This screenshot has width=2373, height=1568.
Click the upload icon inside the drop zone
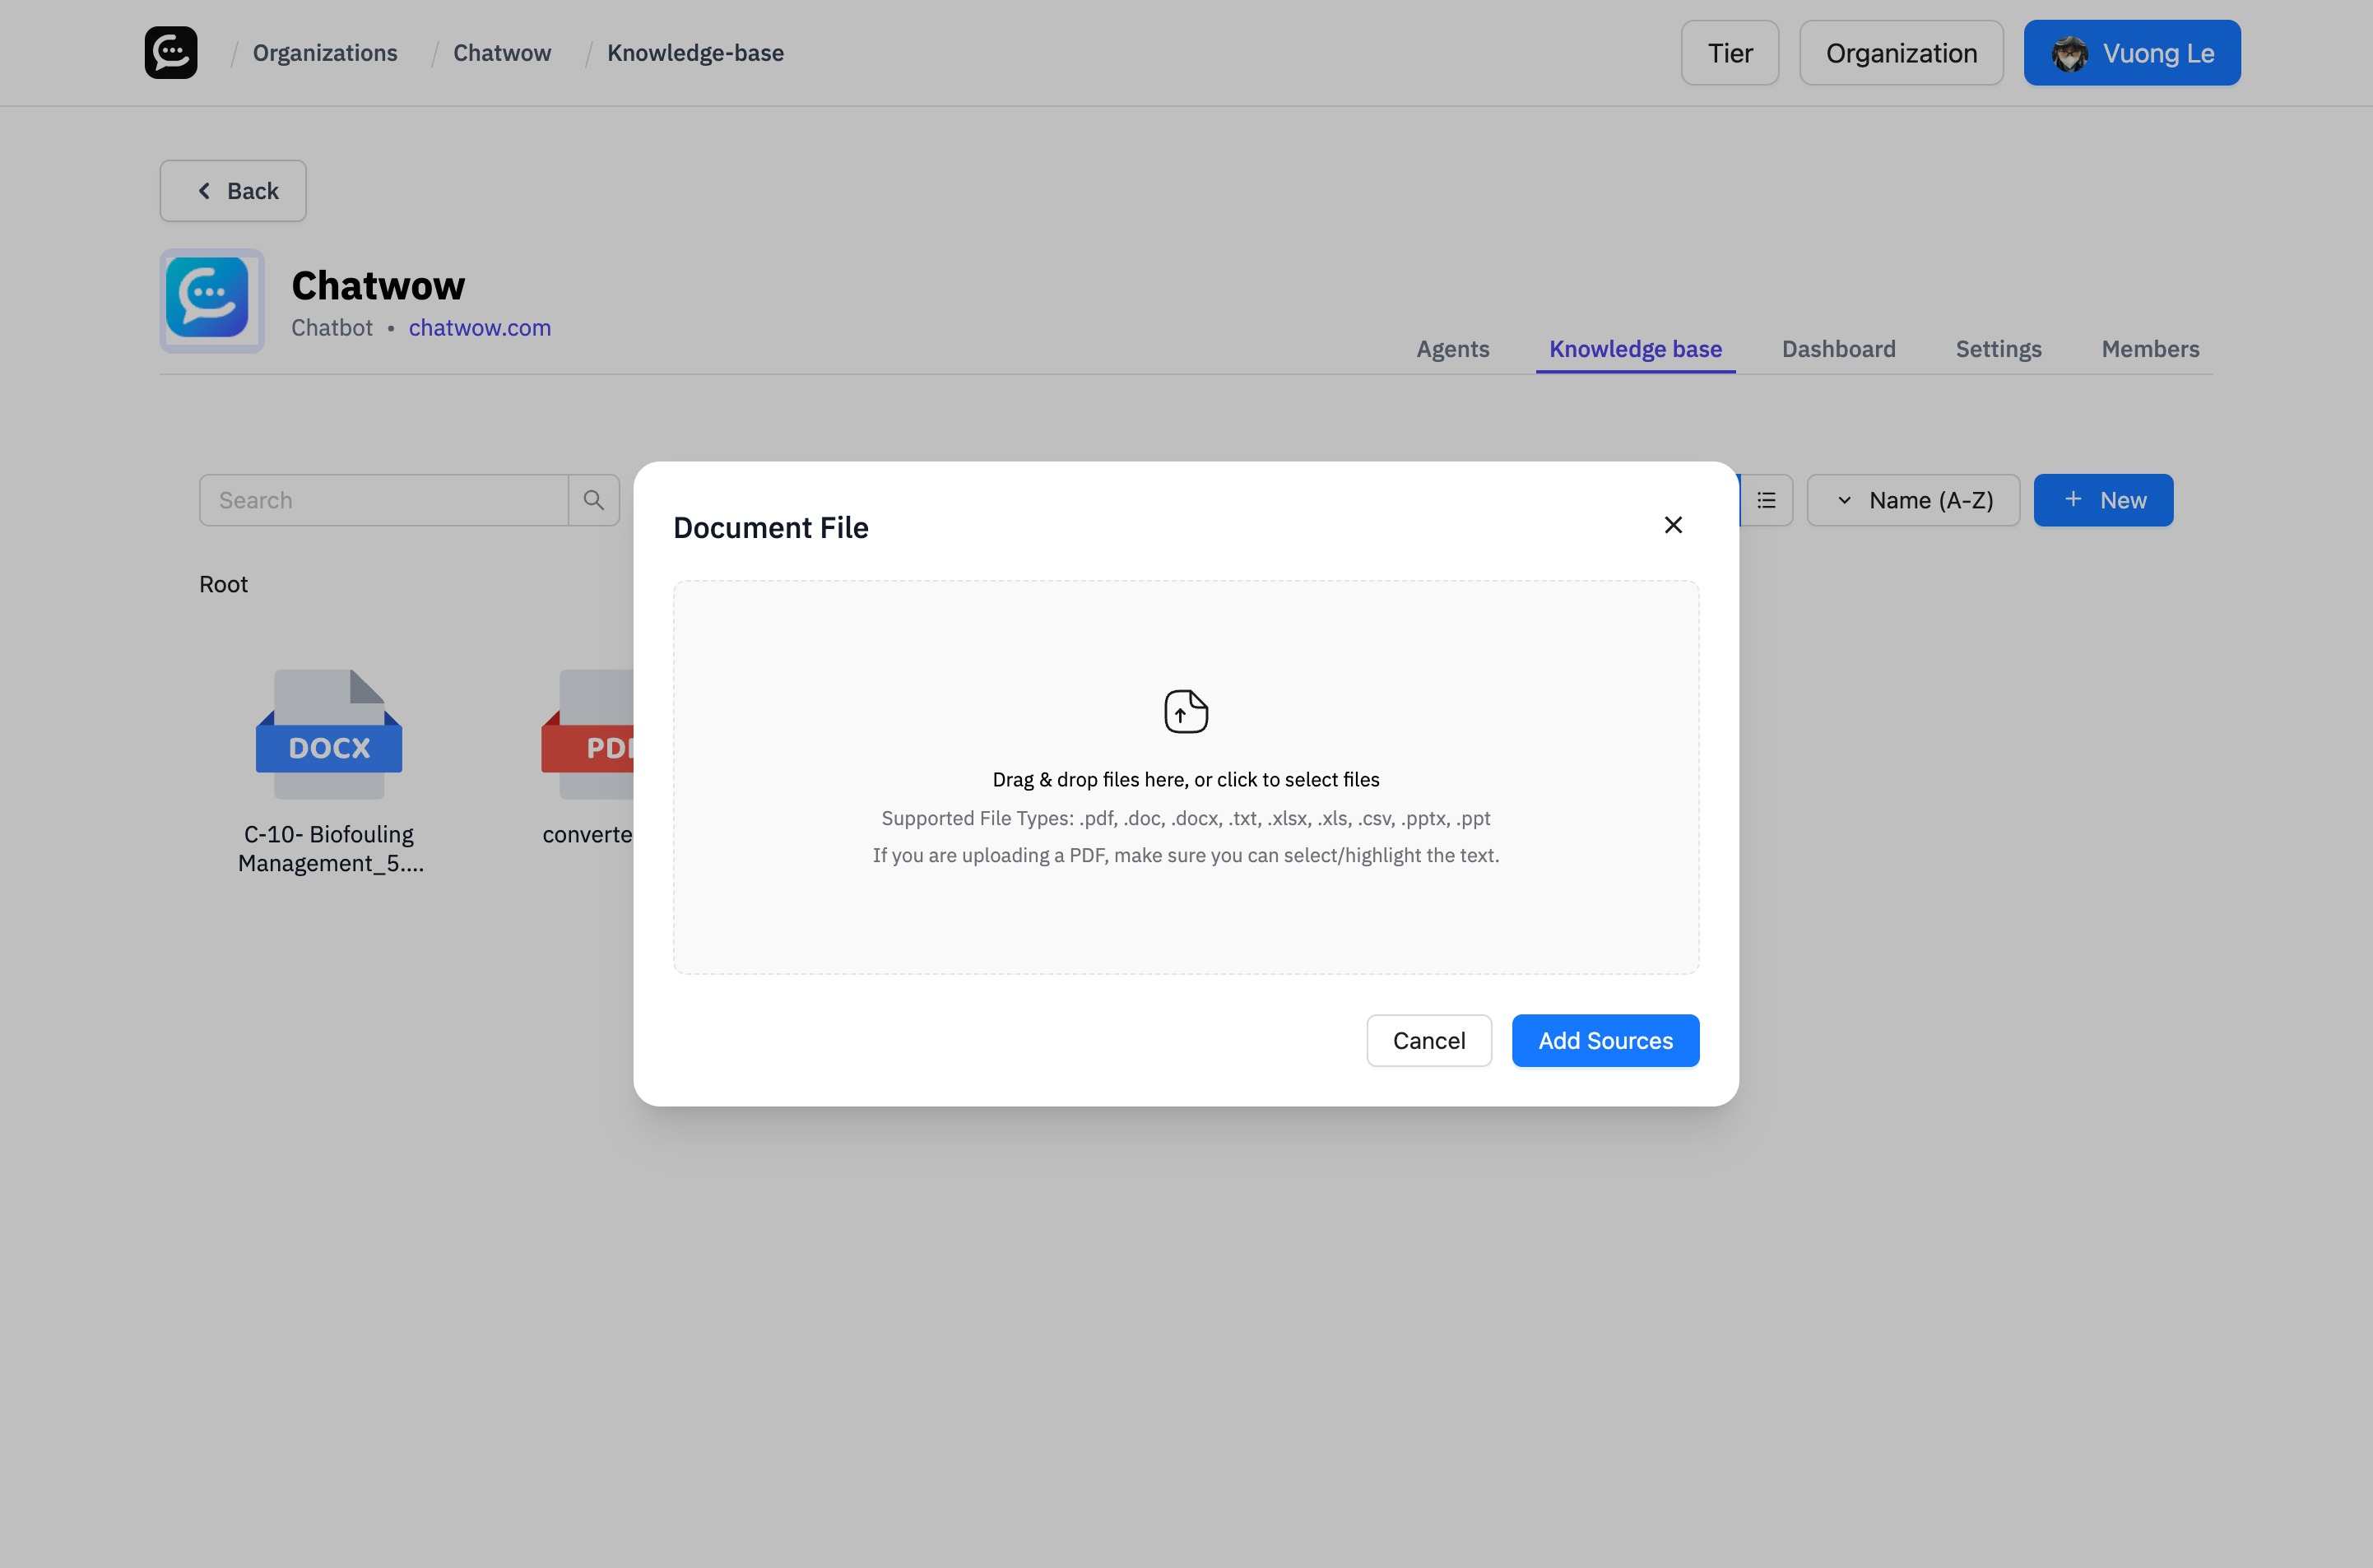[x=1185, y=711]
